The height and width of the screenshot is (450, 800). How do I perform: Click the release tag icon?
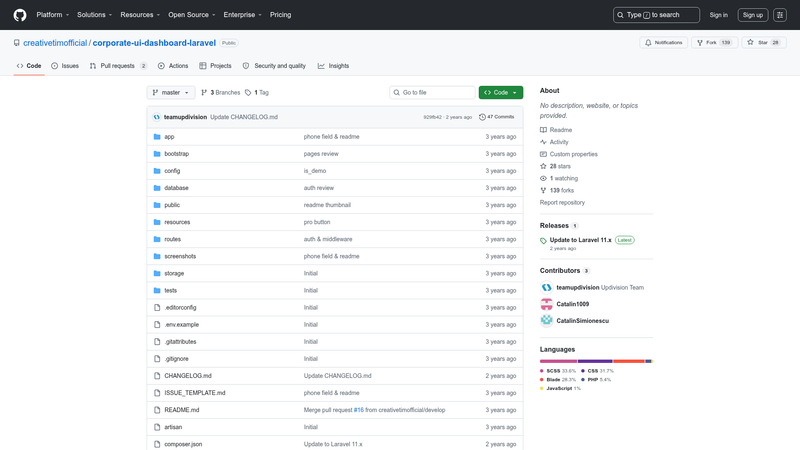(543, 240)
